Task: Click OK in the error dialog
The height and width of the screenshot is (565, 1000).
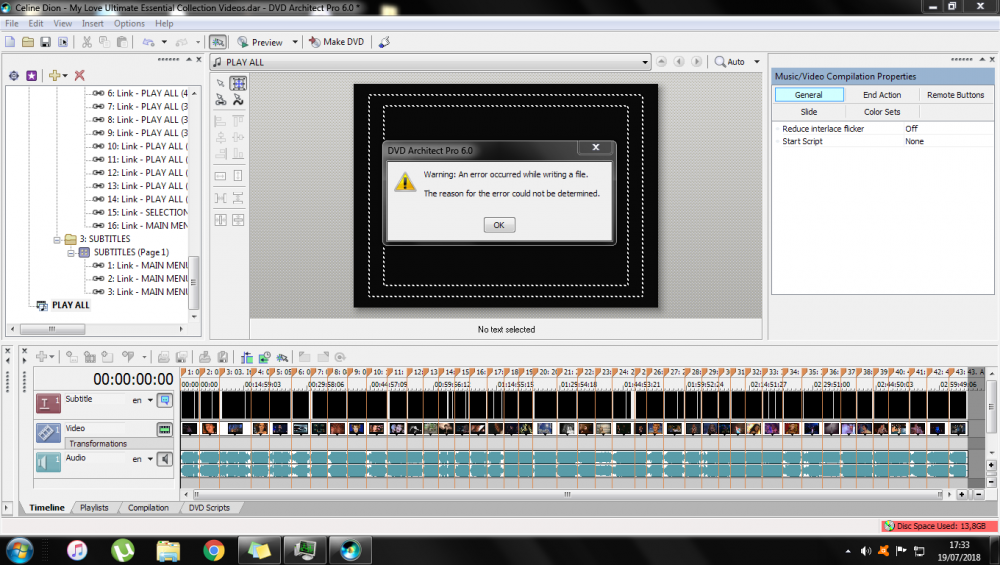Action: (498, 225)
